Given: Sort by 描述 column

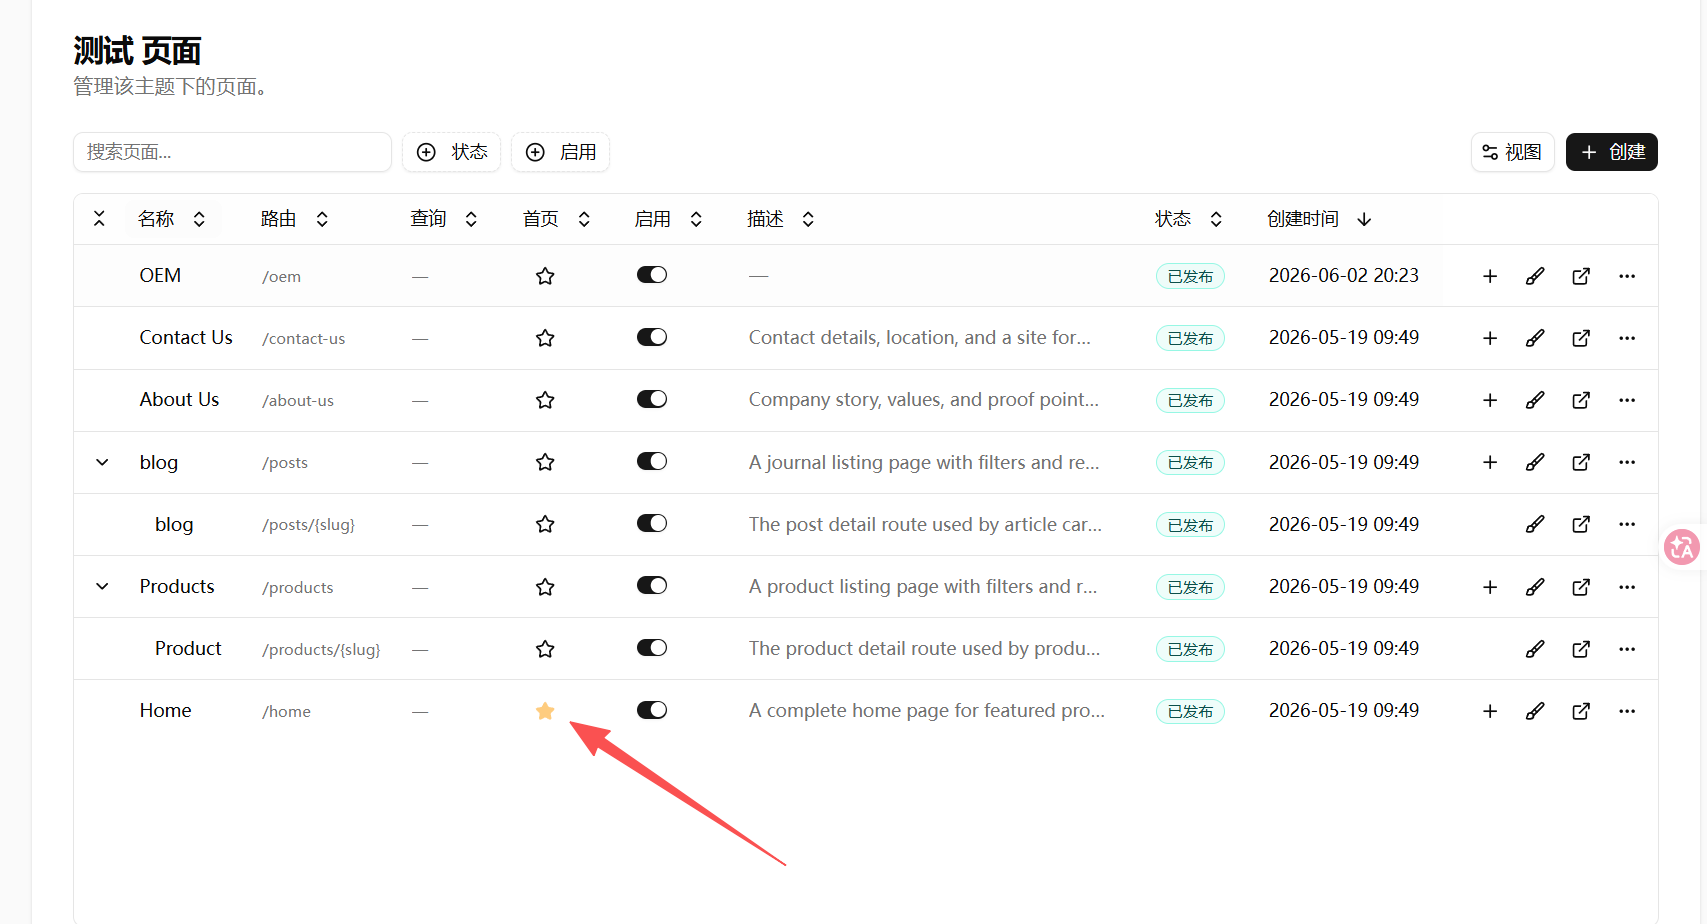Looking at the screenshot, I should (x=780, y=219).
